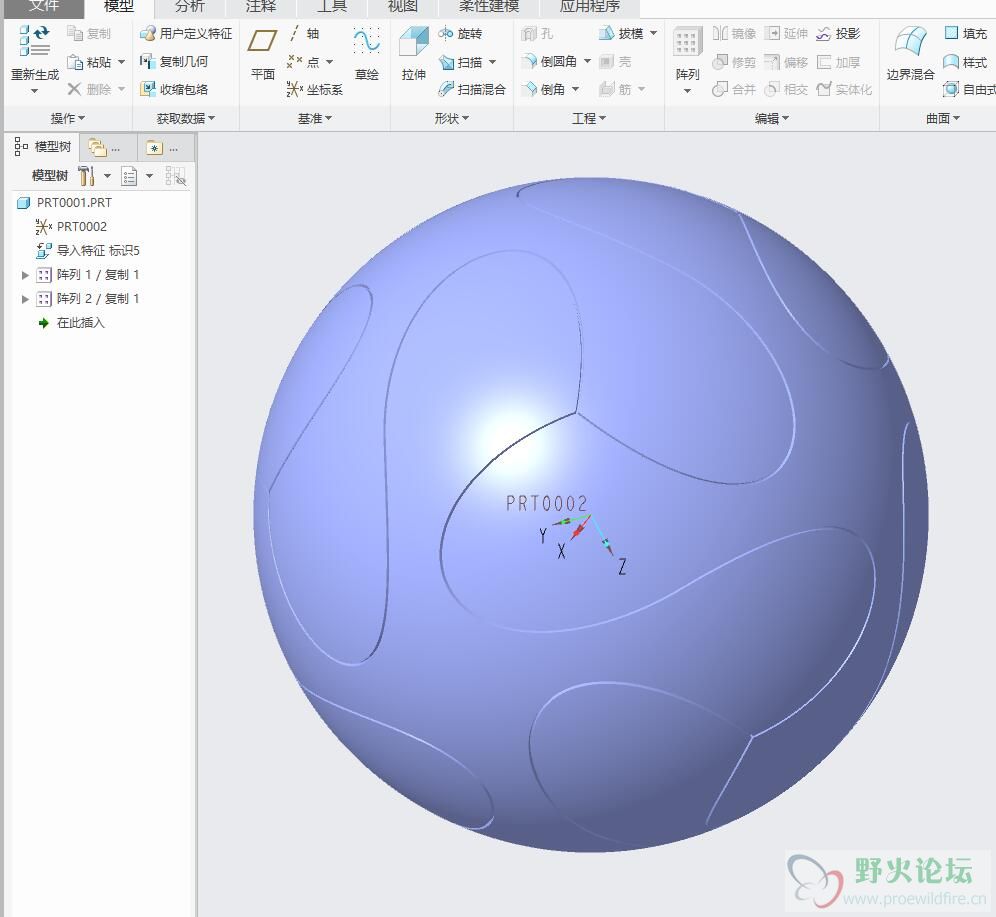Select the 扫描 sweep tool

click(461, 62)
